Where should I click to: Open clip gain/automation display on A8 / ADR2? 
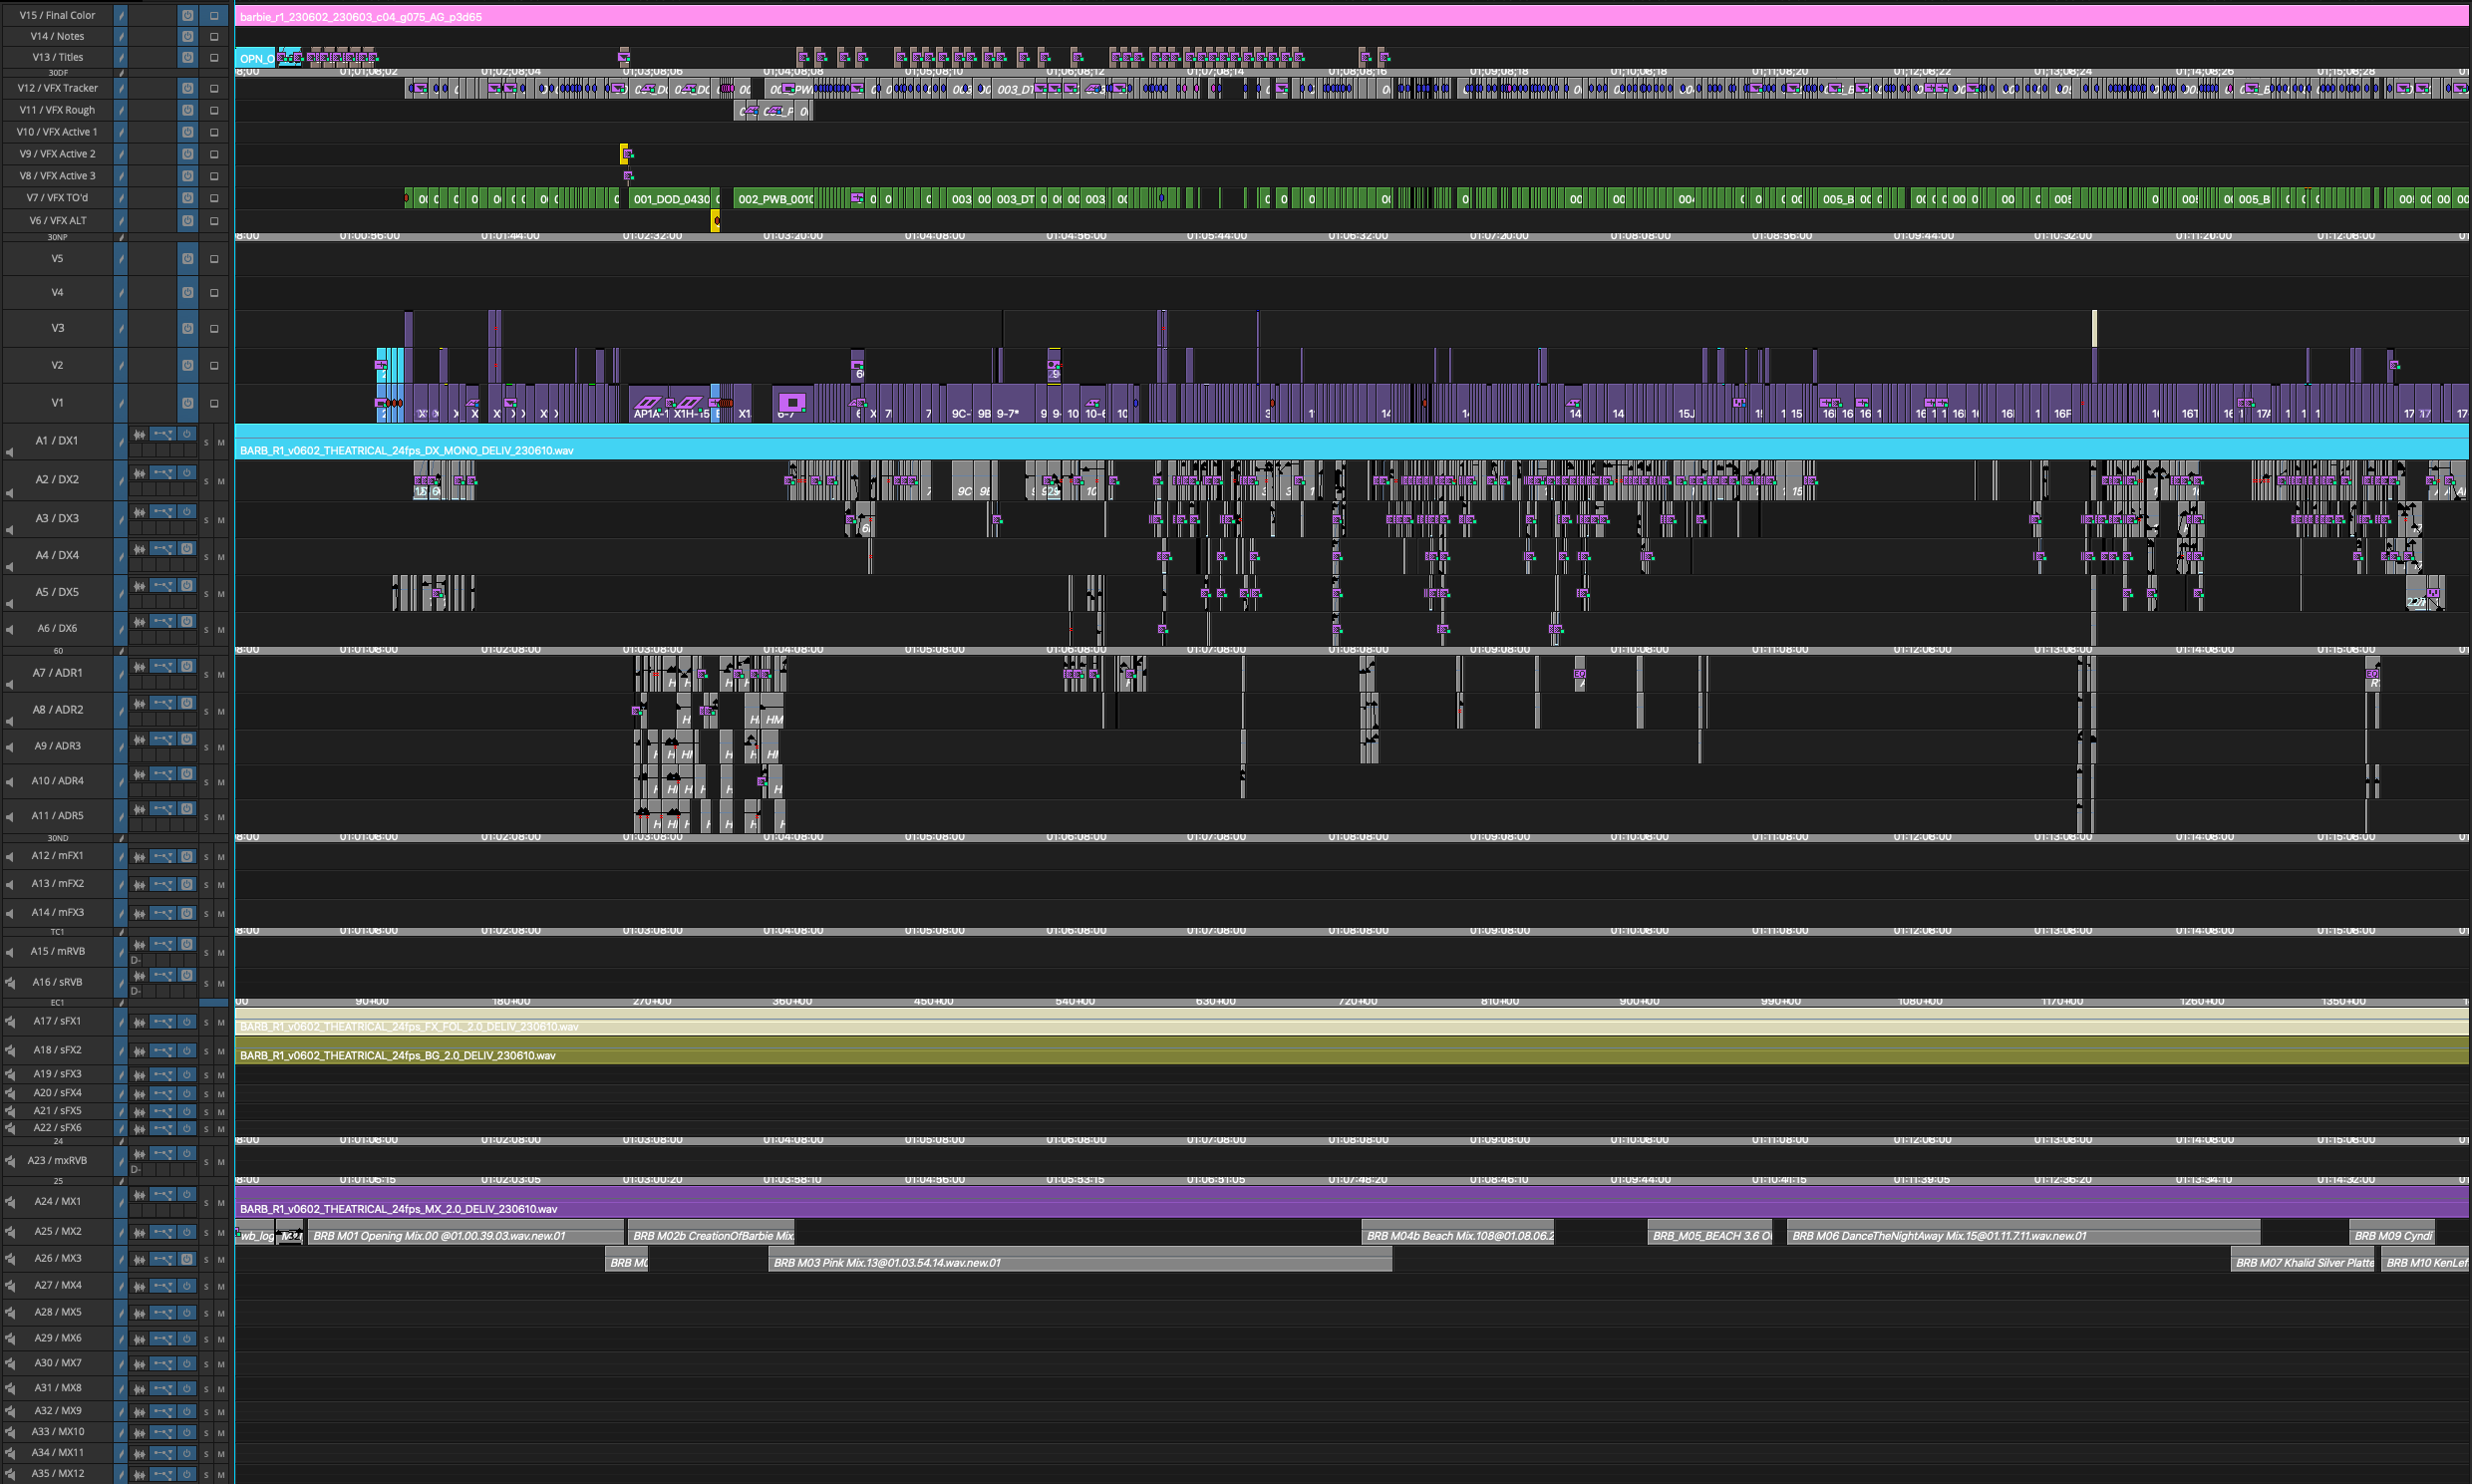(x=163, y=703)
